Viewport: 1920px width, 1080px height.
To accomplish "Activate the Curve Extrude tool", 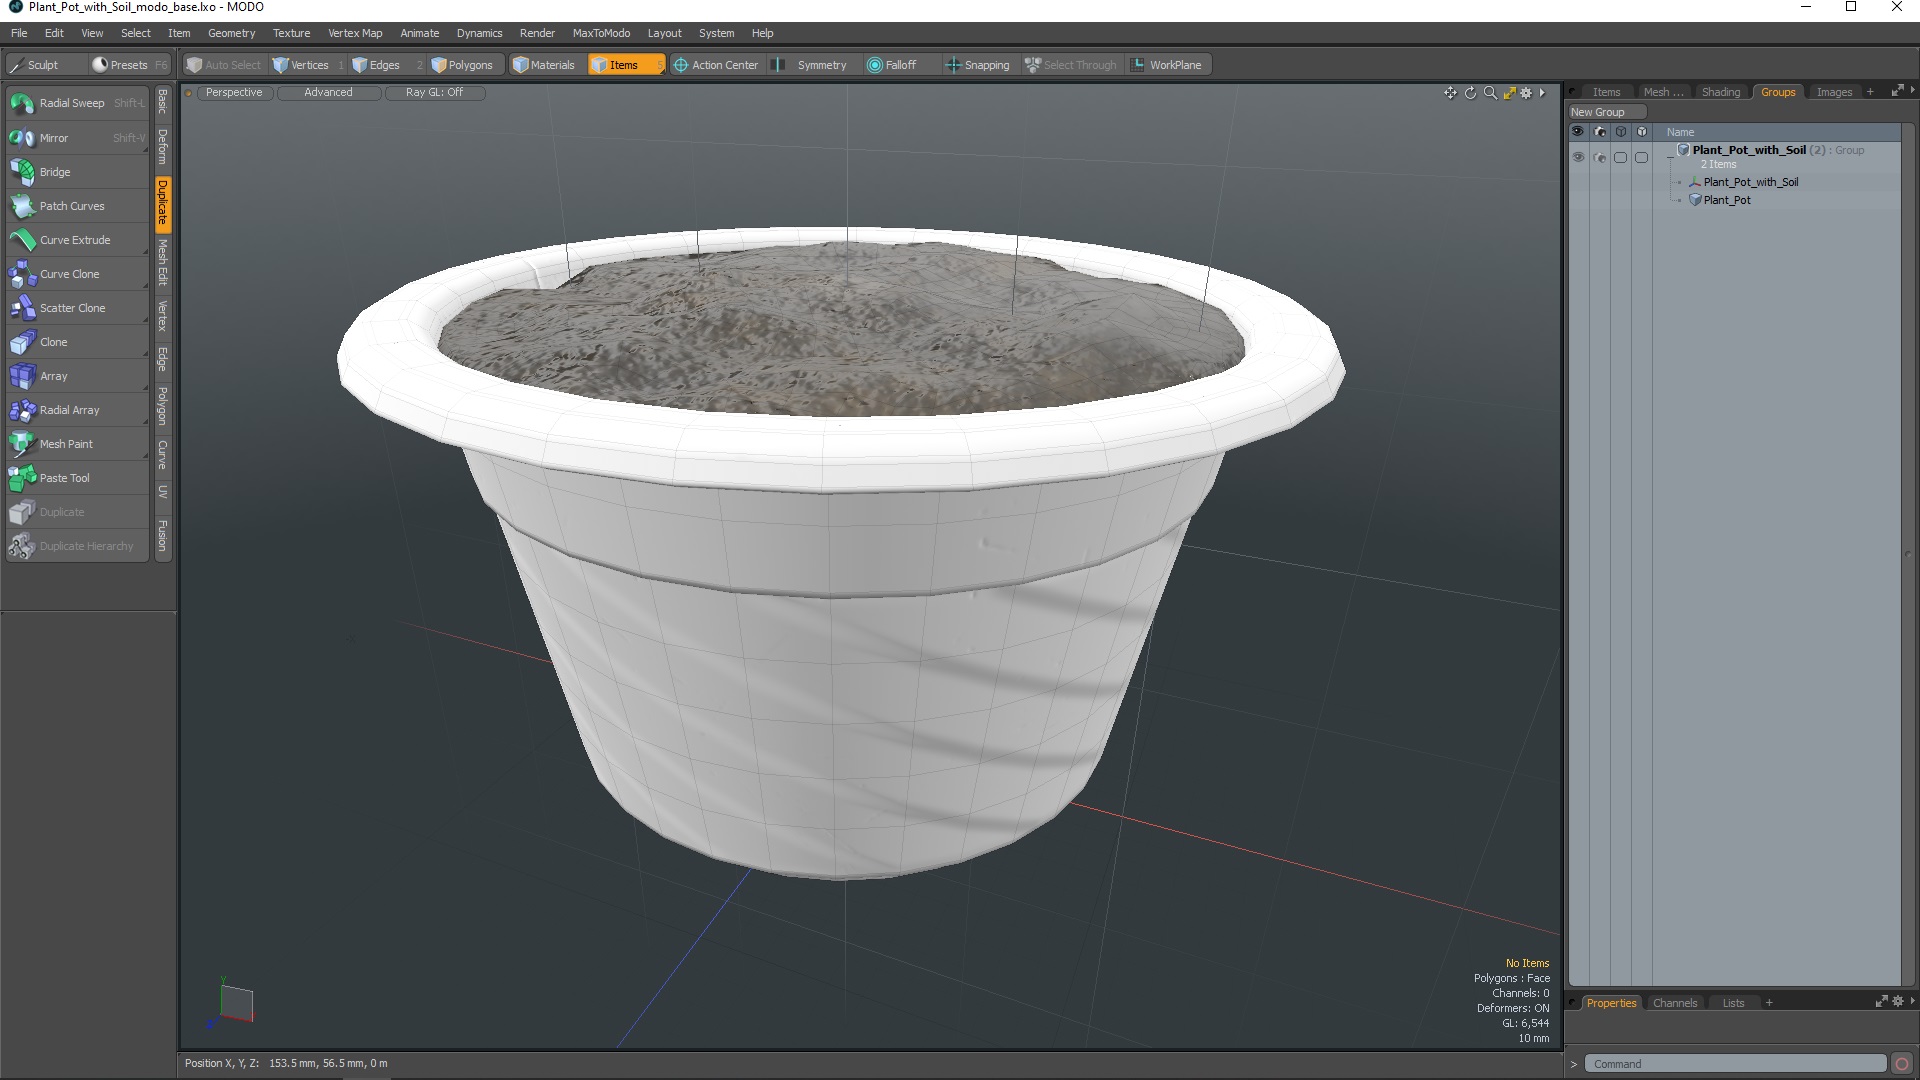I will click(74, 240).
